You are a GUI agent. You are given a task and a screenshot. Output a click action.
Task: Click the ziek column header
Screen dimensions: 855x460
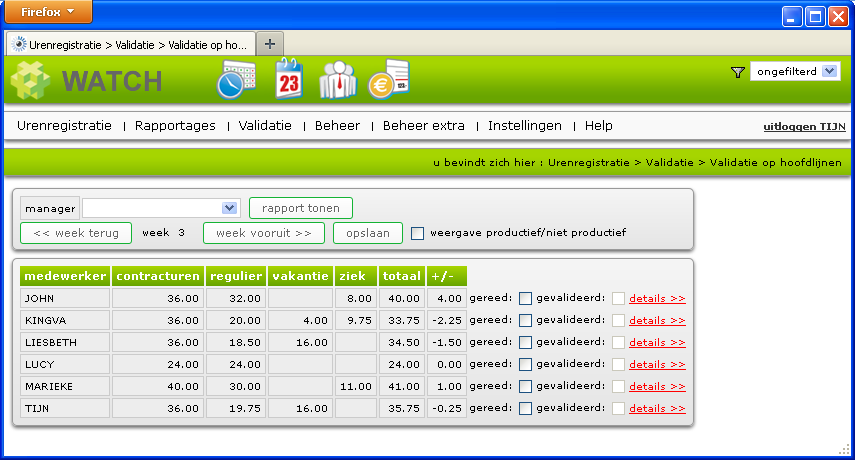click(x=356, y=276)
